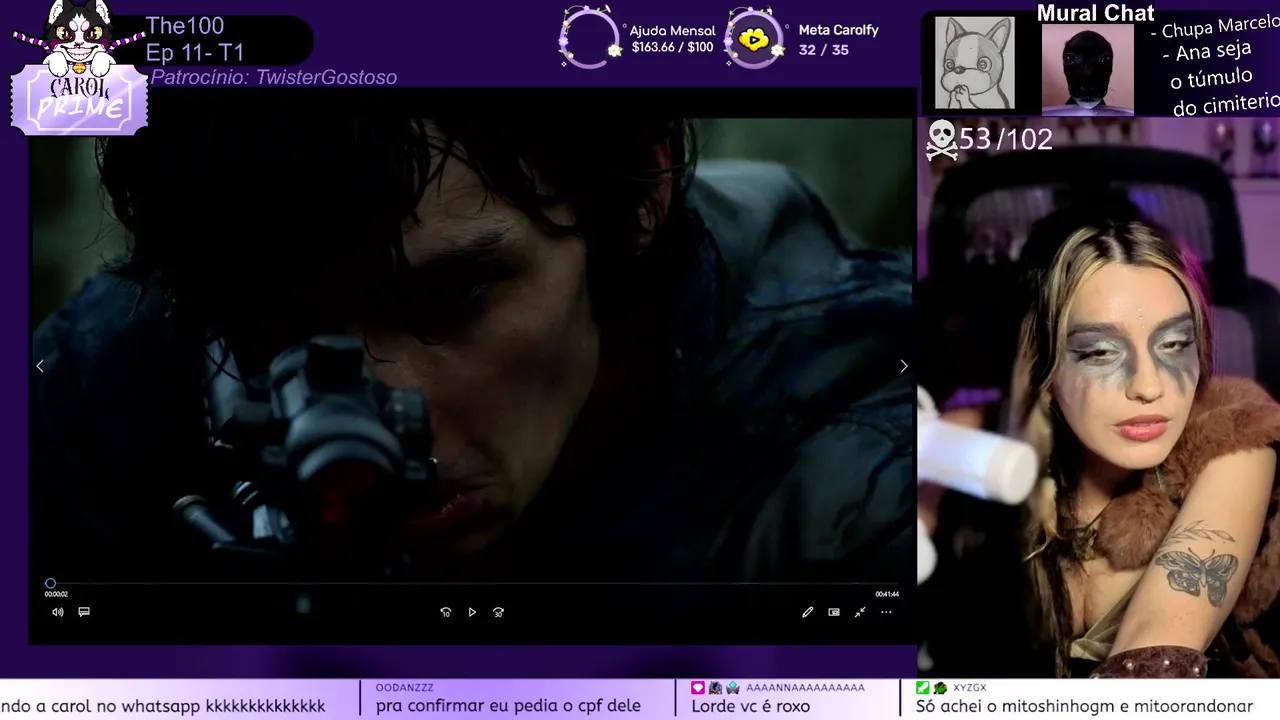
Task: Switch to mini player view
Action: [x=834, y=612]
